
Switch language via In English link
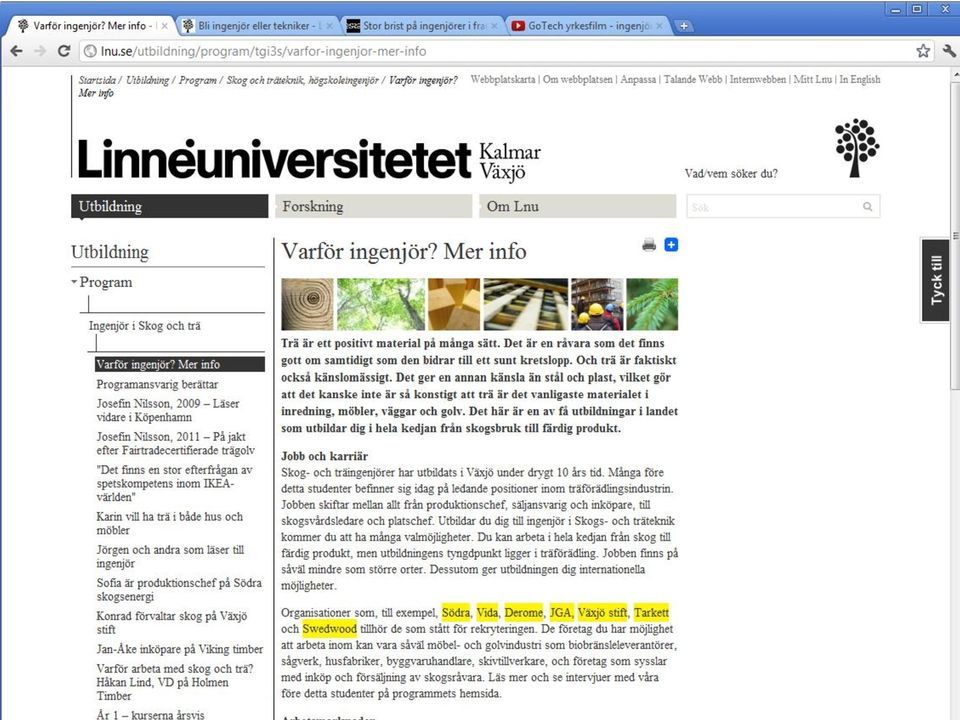coord(860,80)
